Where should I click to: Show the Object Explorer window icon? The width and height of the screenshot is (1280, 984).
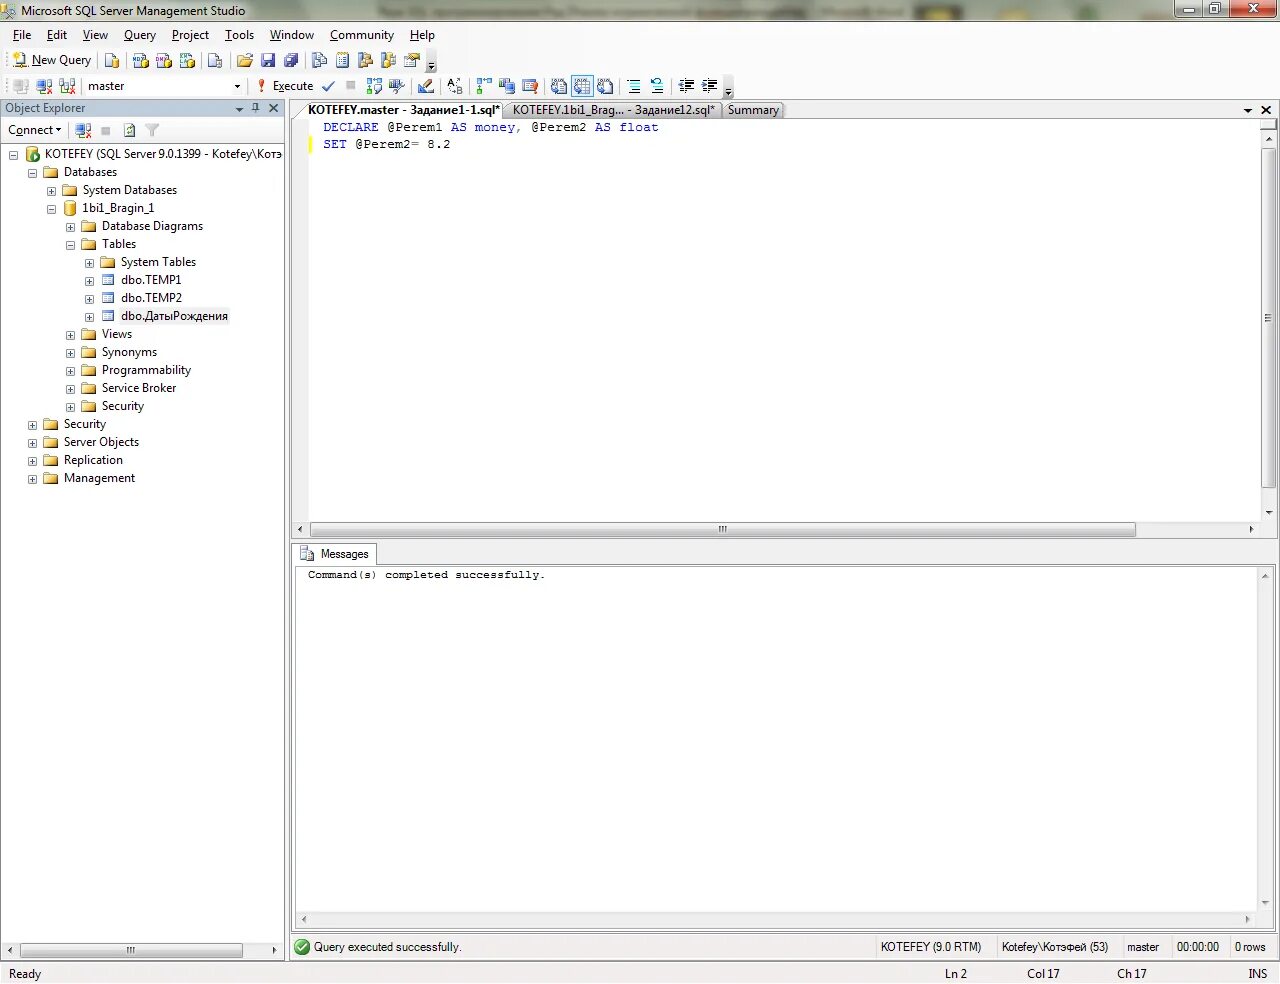(365, 61)
